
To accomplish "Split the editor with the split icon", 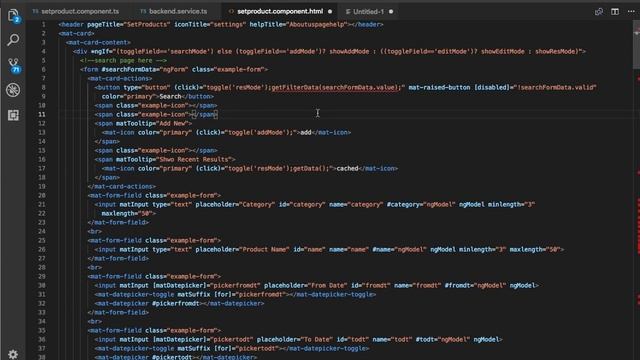I will (x=615, y=11).
